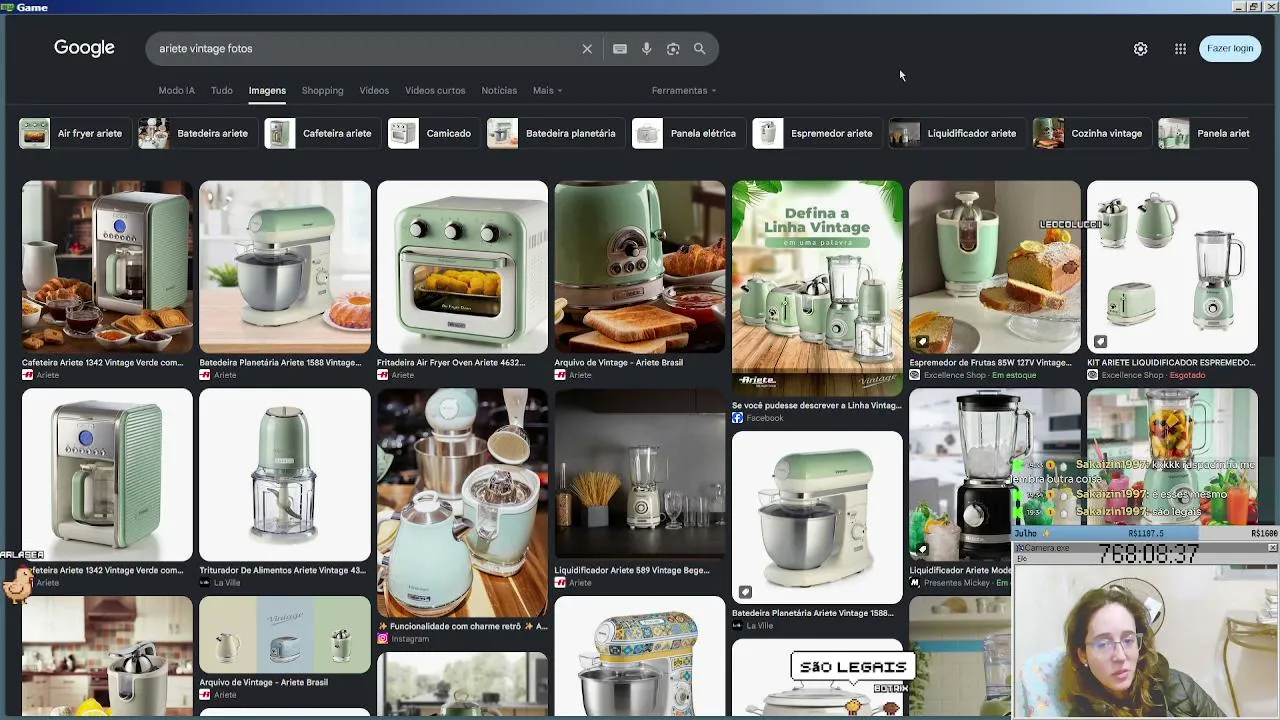The width and height of the screenshot is (1280, 720).
Task: Open the 'Defina a Linha Vintage' image
Action: pyautogui.click(x=817, y=288)
